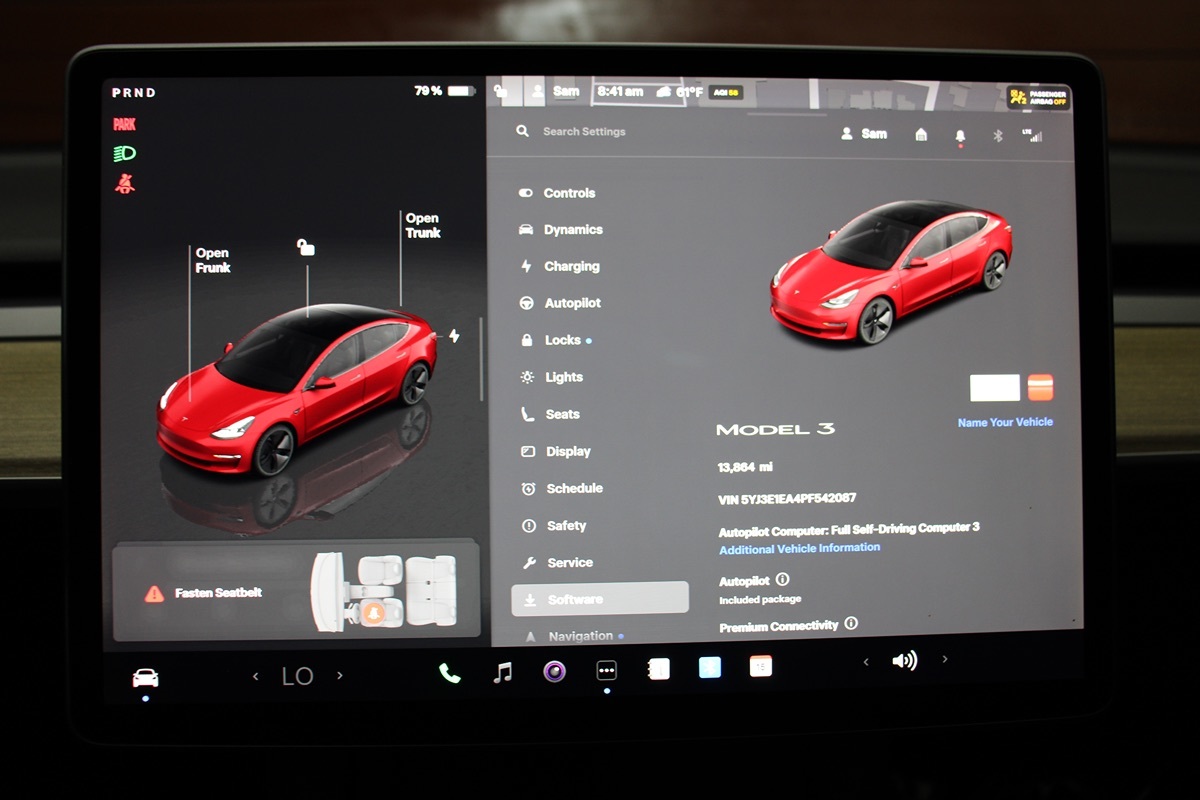1200x800 pixels.
Task: Open the music player icon
Action: tap(503, 673)
